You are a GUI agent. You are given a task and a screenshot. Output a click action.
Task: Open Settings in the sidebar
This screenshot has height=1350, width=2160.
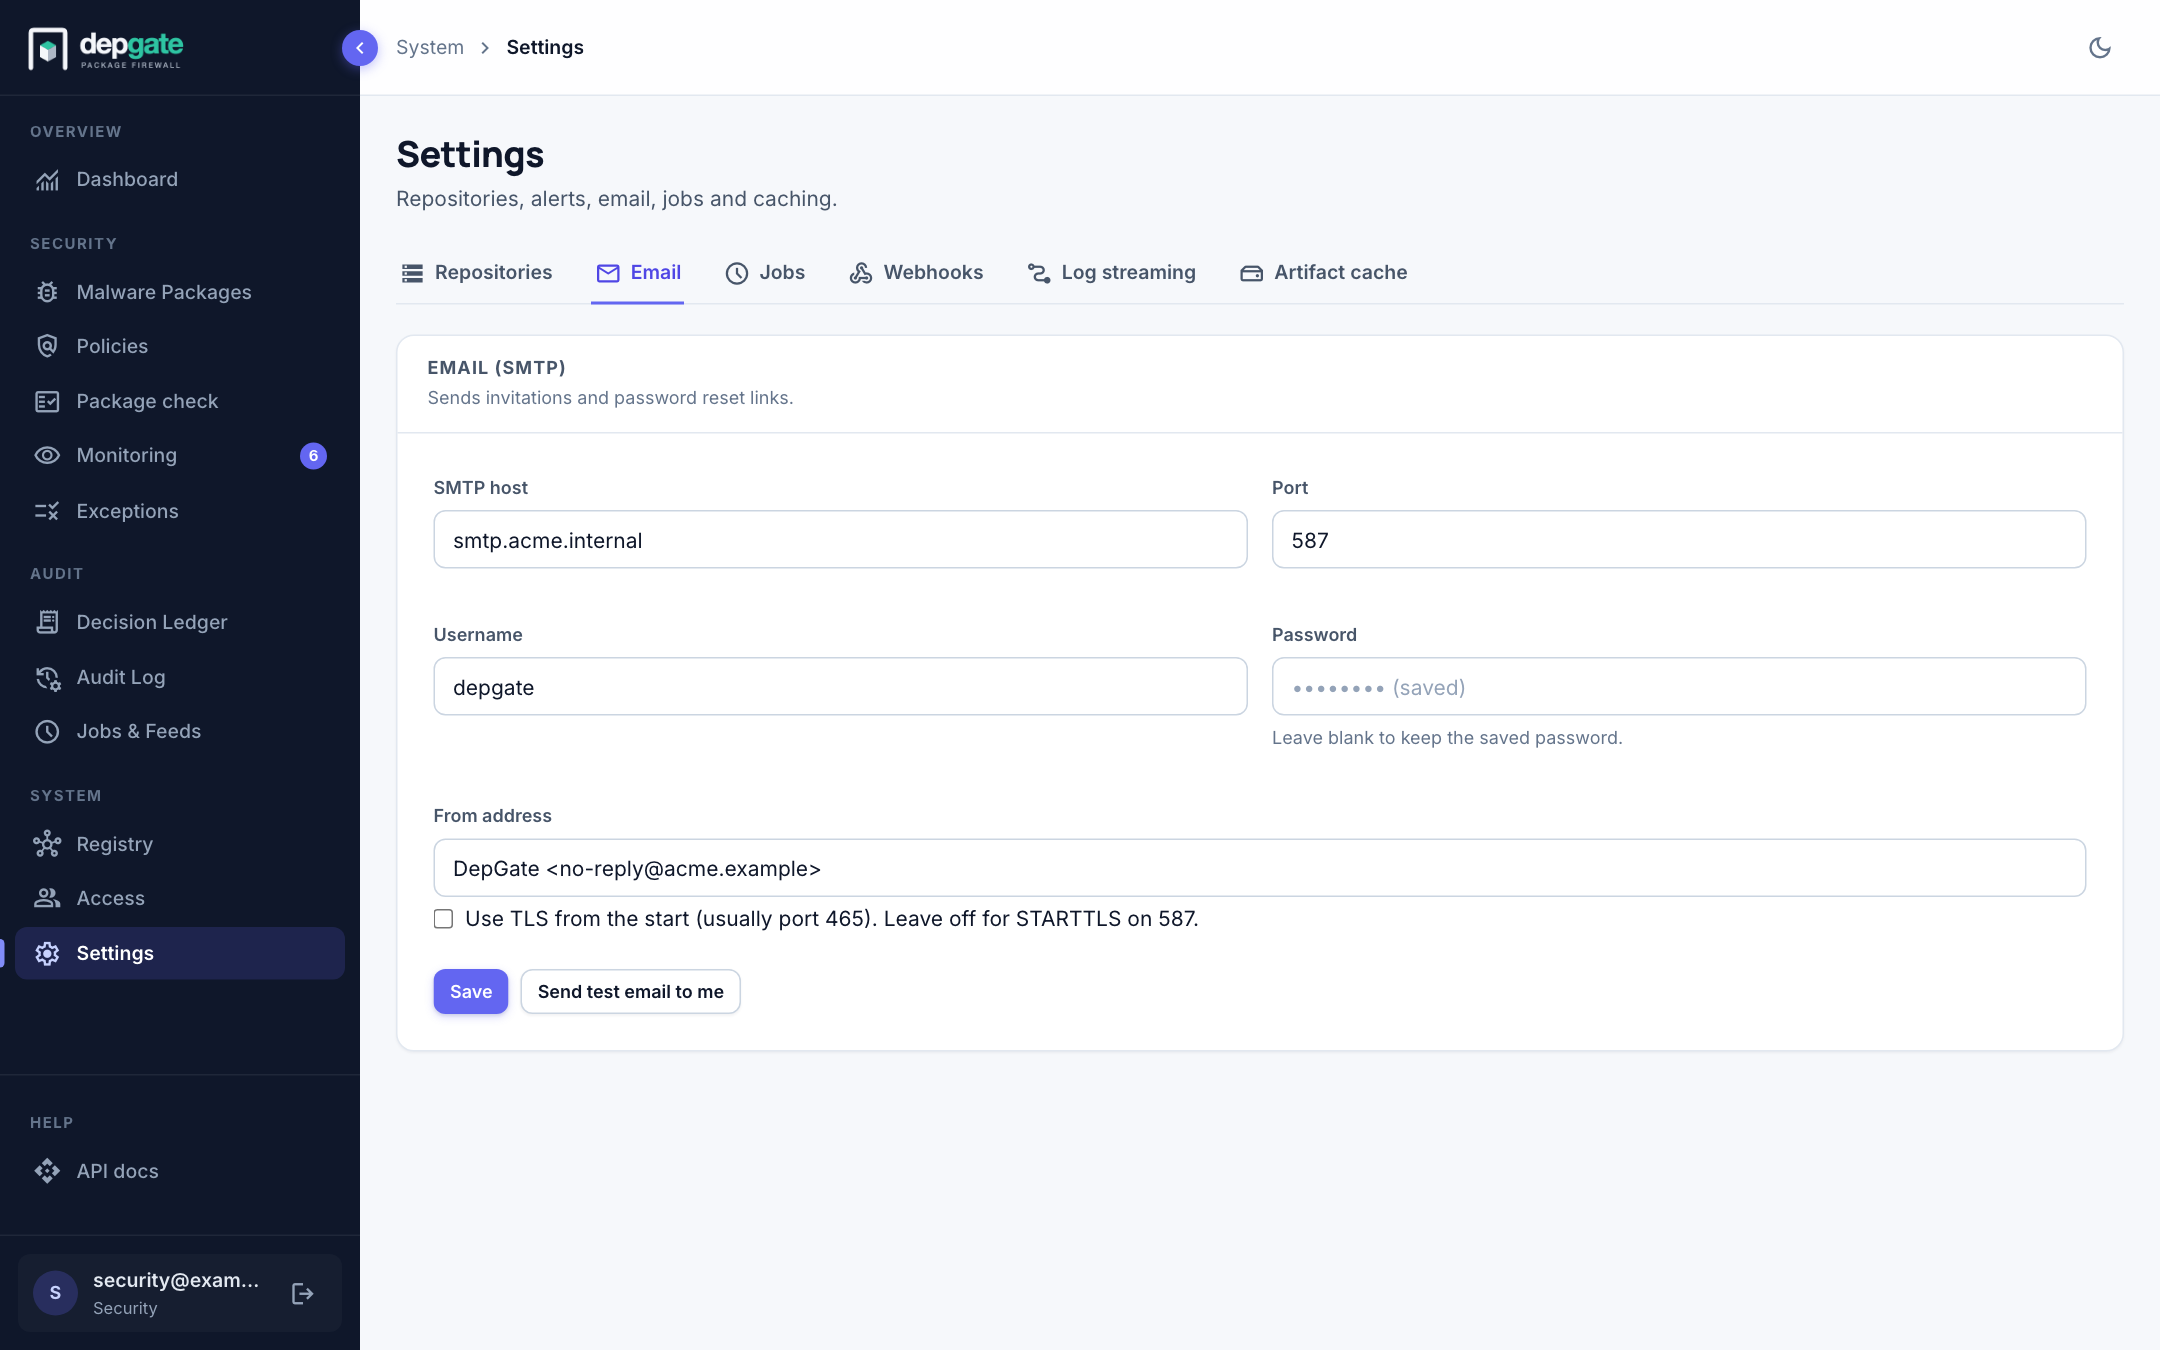(x=180, y=953)
